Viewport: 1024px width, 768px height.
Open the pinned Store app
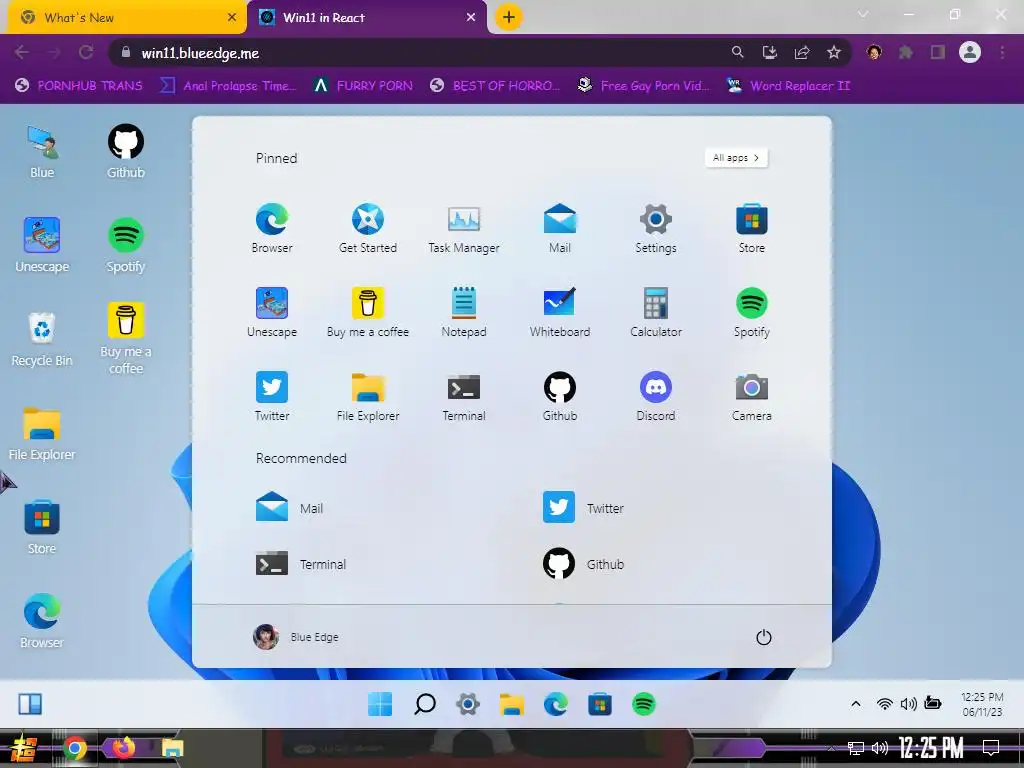click(752, 228)
